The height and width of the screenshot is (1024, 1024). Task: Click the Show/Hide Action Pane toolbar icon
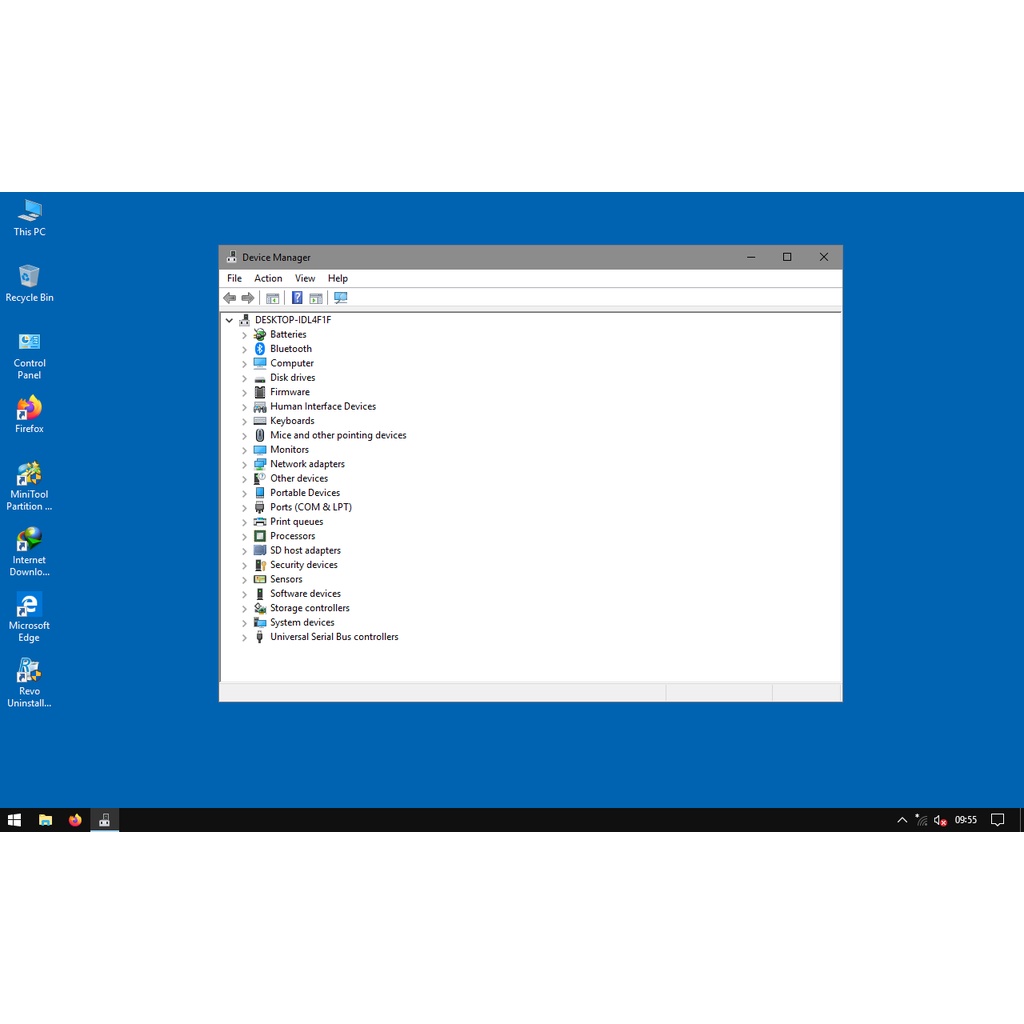316,298
